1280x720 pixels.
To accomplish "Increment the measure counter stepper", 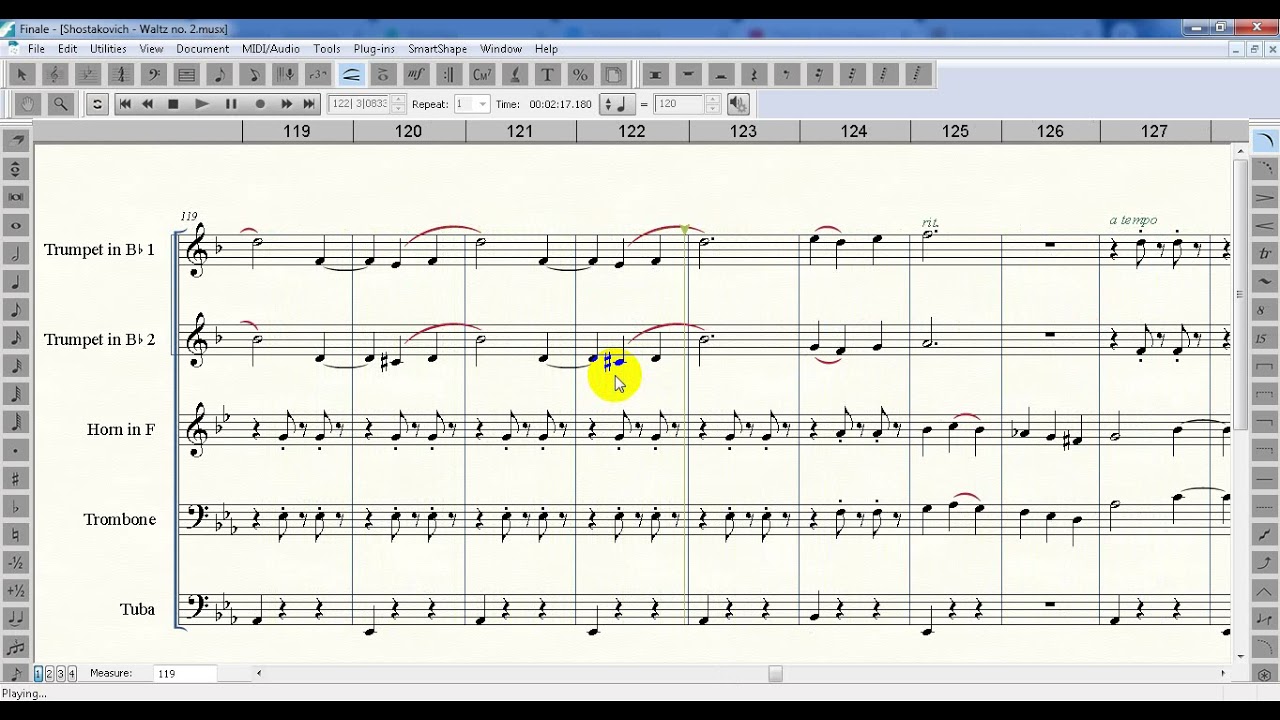I will (398, 99).
